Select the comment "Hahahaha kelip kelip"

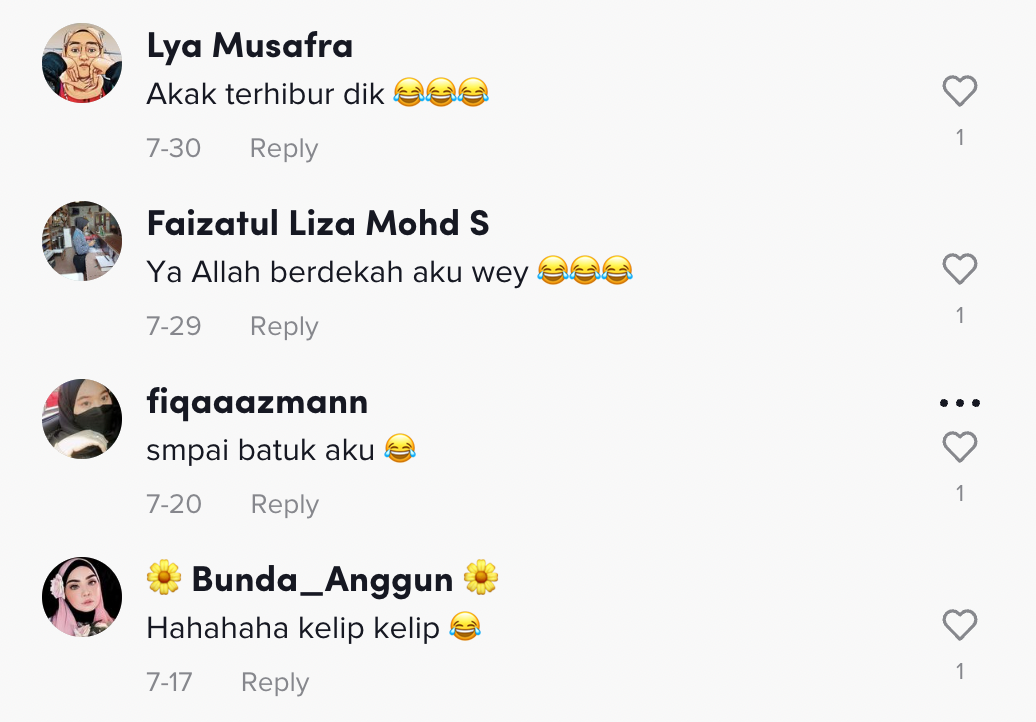pos(293,628)
